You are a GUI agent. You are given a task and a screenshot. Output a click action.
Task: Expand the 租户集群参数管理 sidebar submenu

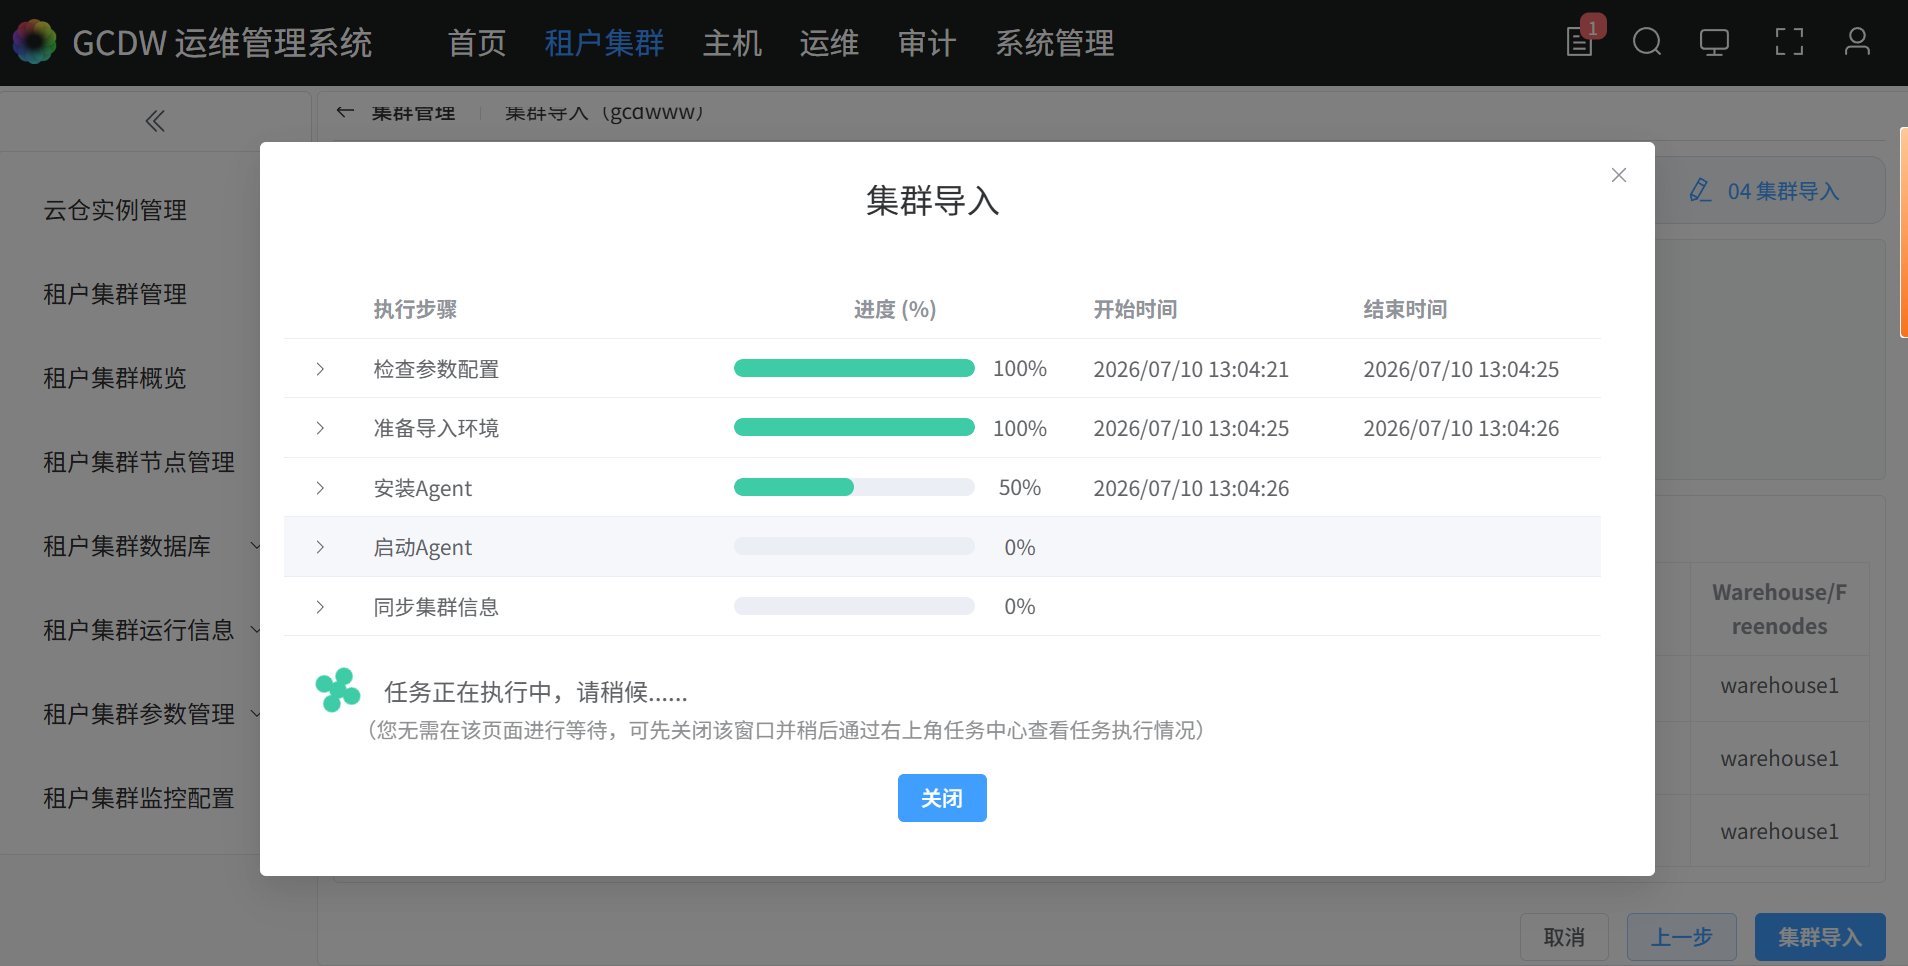click(x=255, y=714)
